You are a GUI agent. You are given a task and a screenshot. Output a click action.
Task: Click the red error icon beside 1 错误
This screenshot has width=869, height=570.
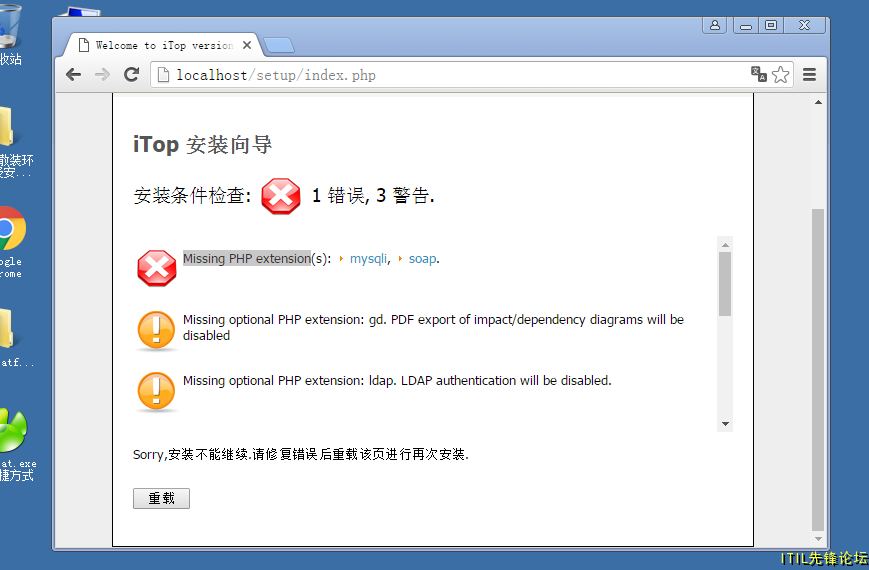click(x=281, y=196)
